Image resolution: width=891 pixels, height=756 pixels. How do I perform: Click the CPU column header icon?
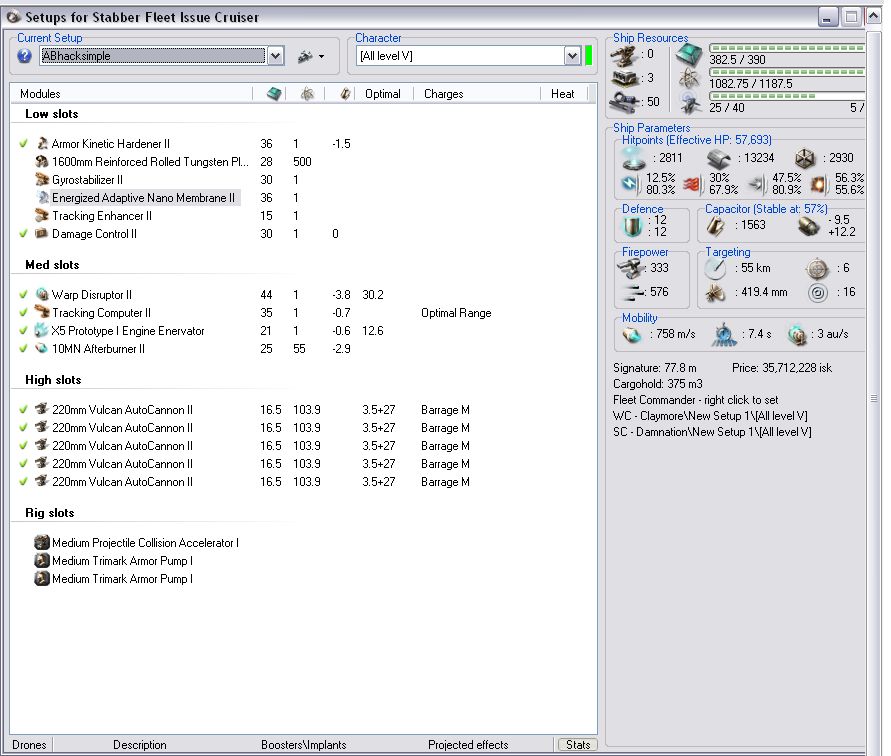coord(273,94)
